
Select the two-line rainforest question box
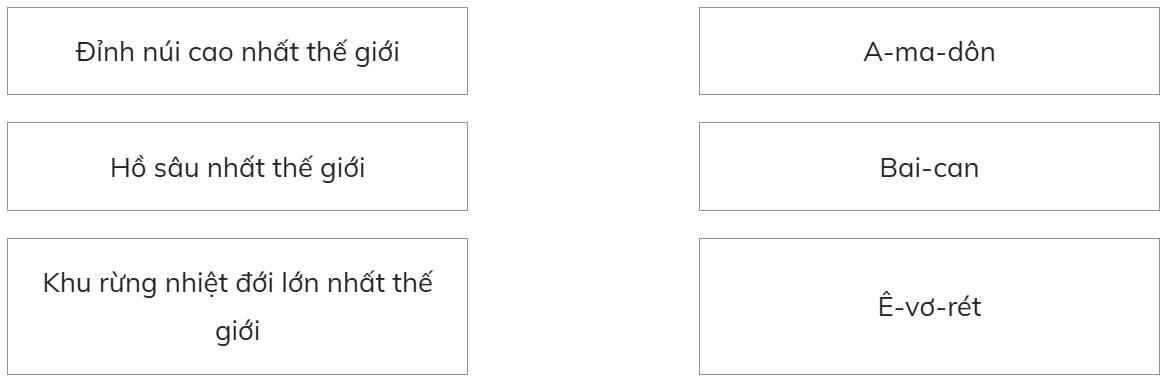pos(237,307)
